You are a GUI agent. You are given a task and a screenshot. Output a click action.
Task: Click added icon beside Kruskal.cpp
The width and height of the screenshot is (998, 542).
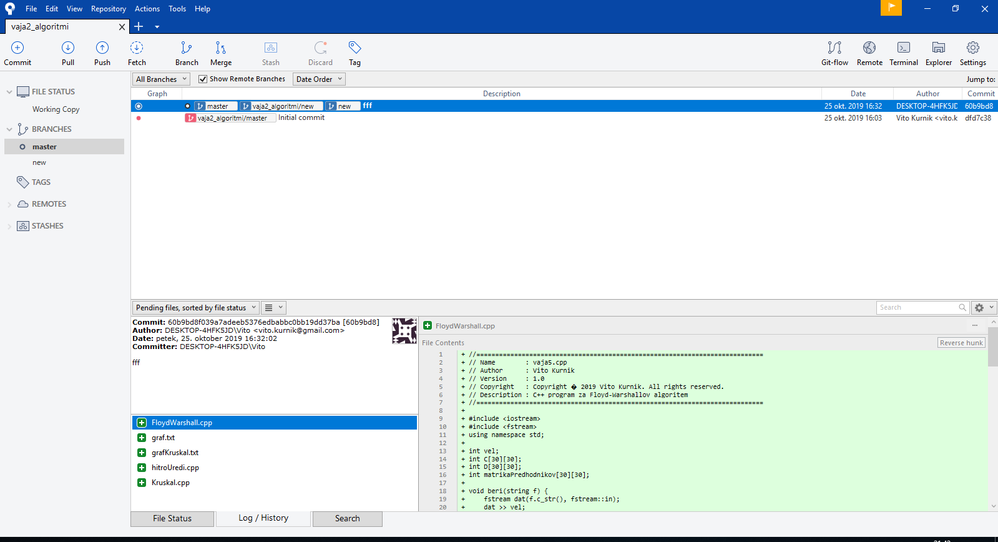click(x=141, y=482)
